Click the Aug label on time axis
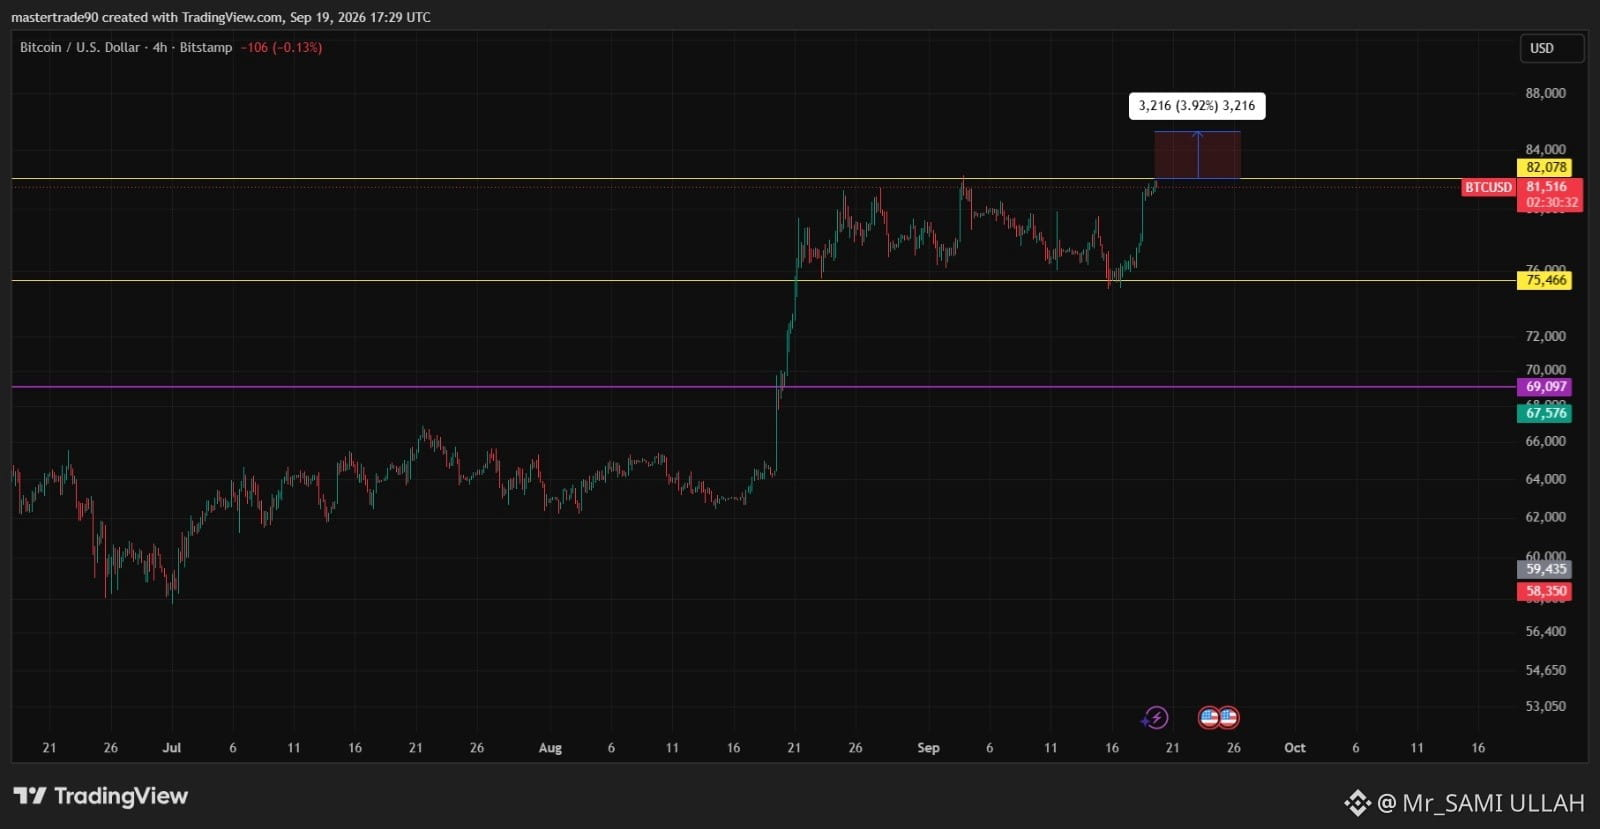Image resolution: width=1600 pixels, height=829 pixels. (550, 748)
